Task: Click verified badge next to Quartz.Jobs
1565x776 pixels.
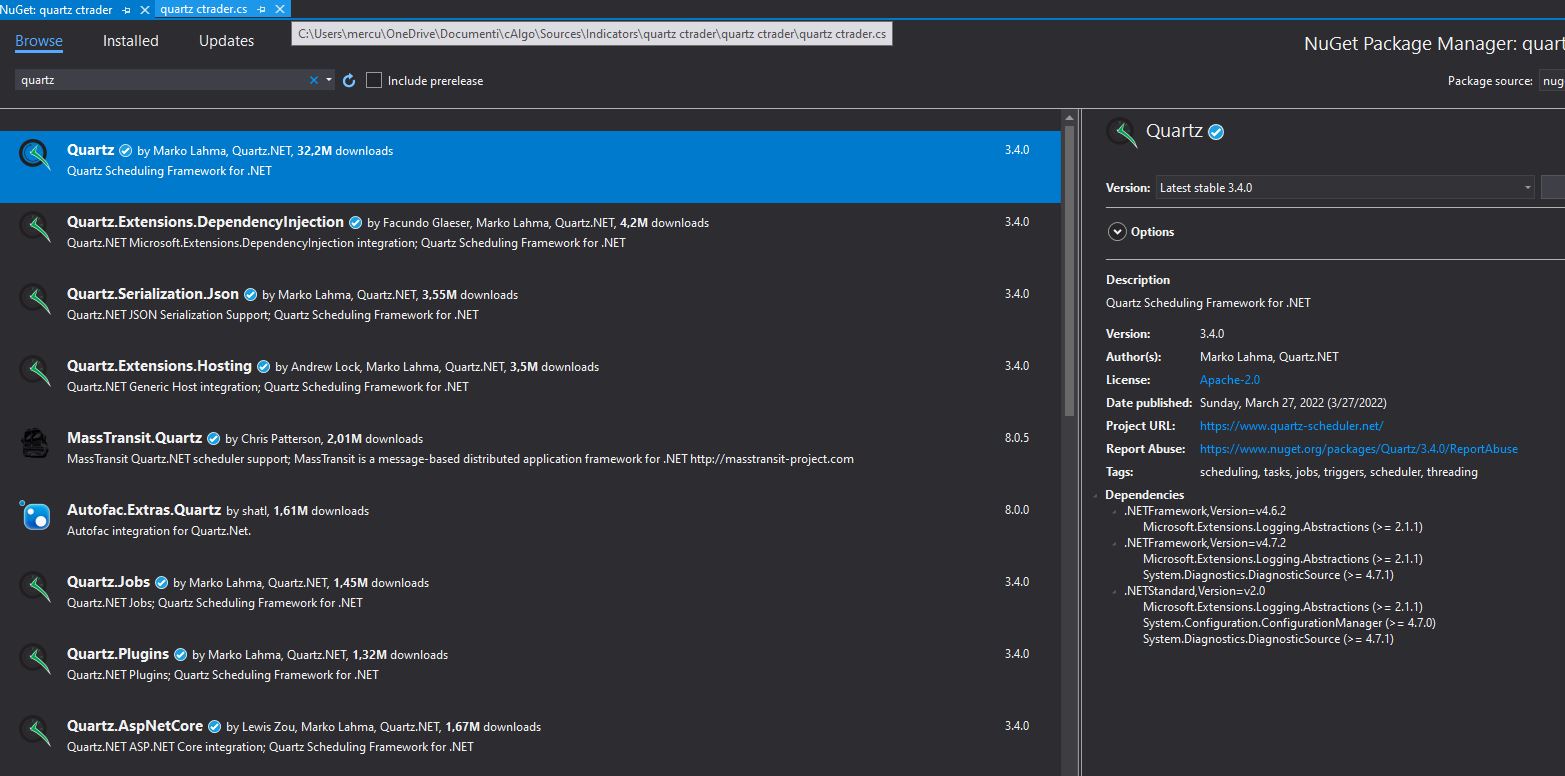Action: (x=161, y=582)
